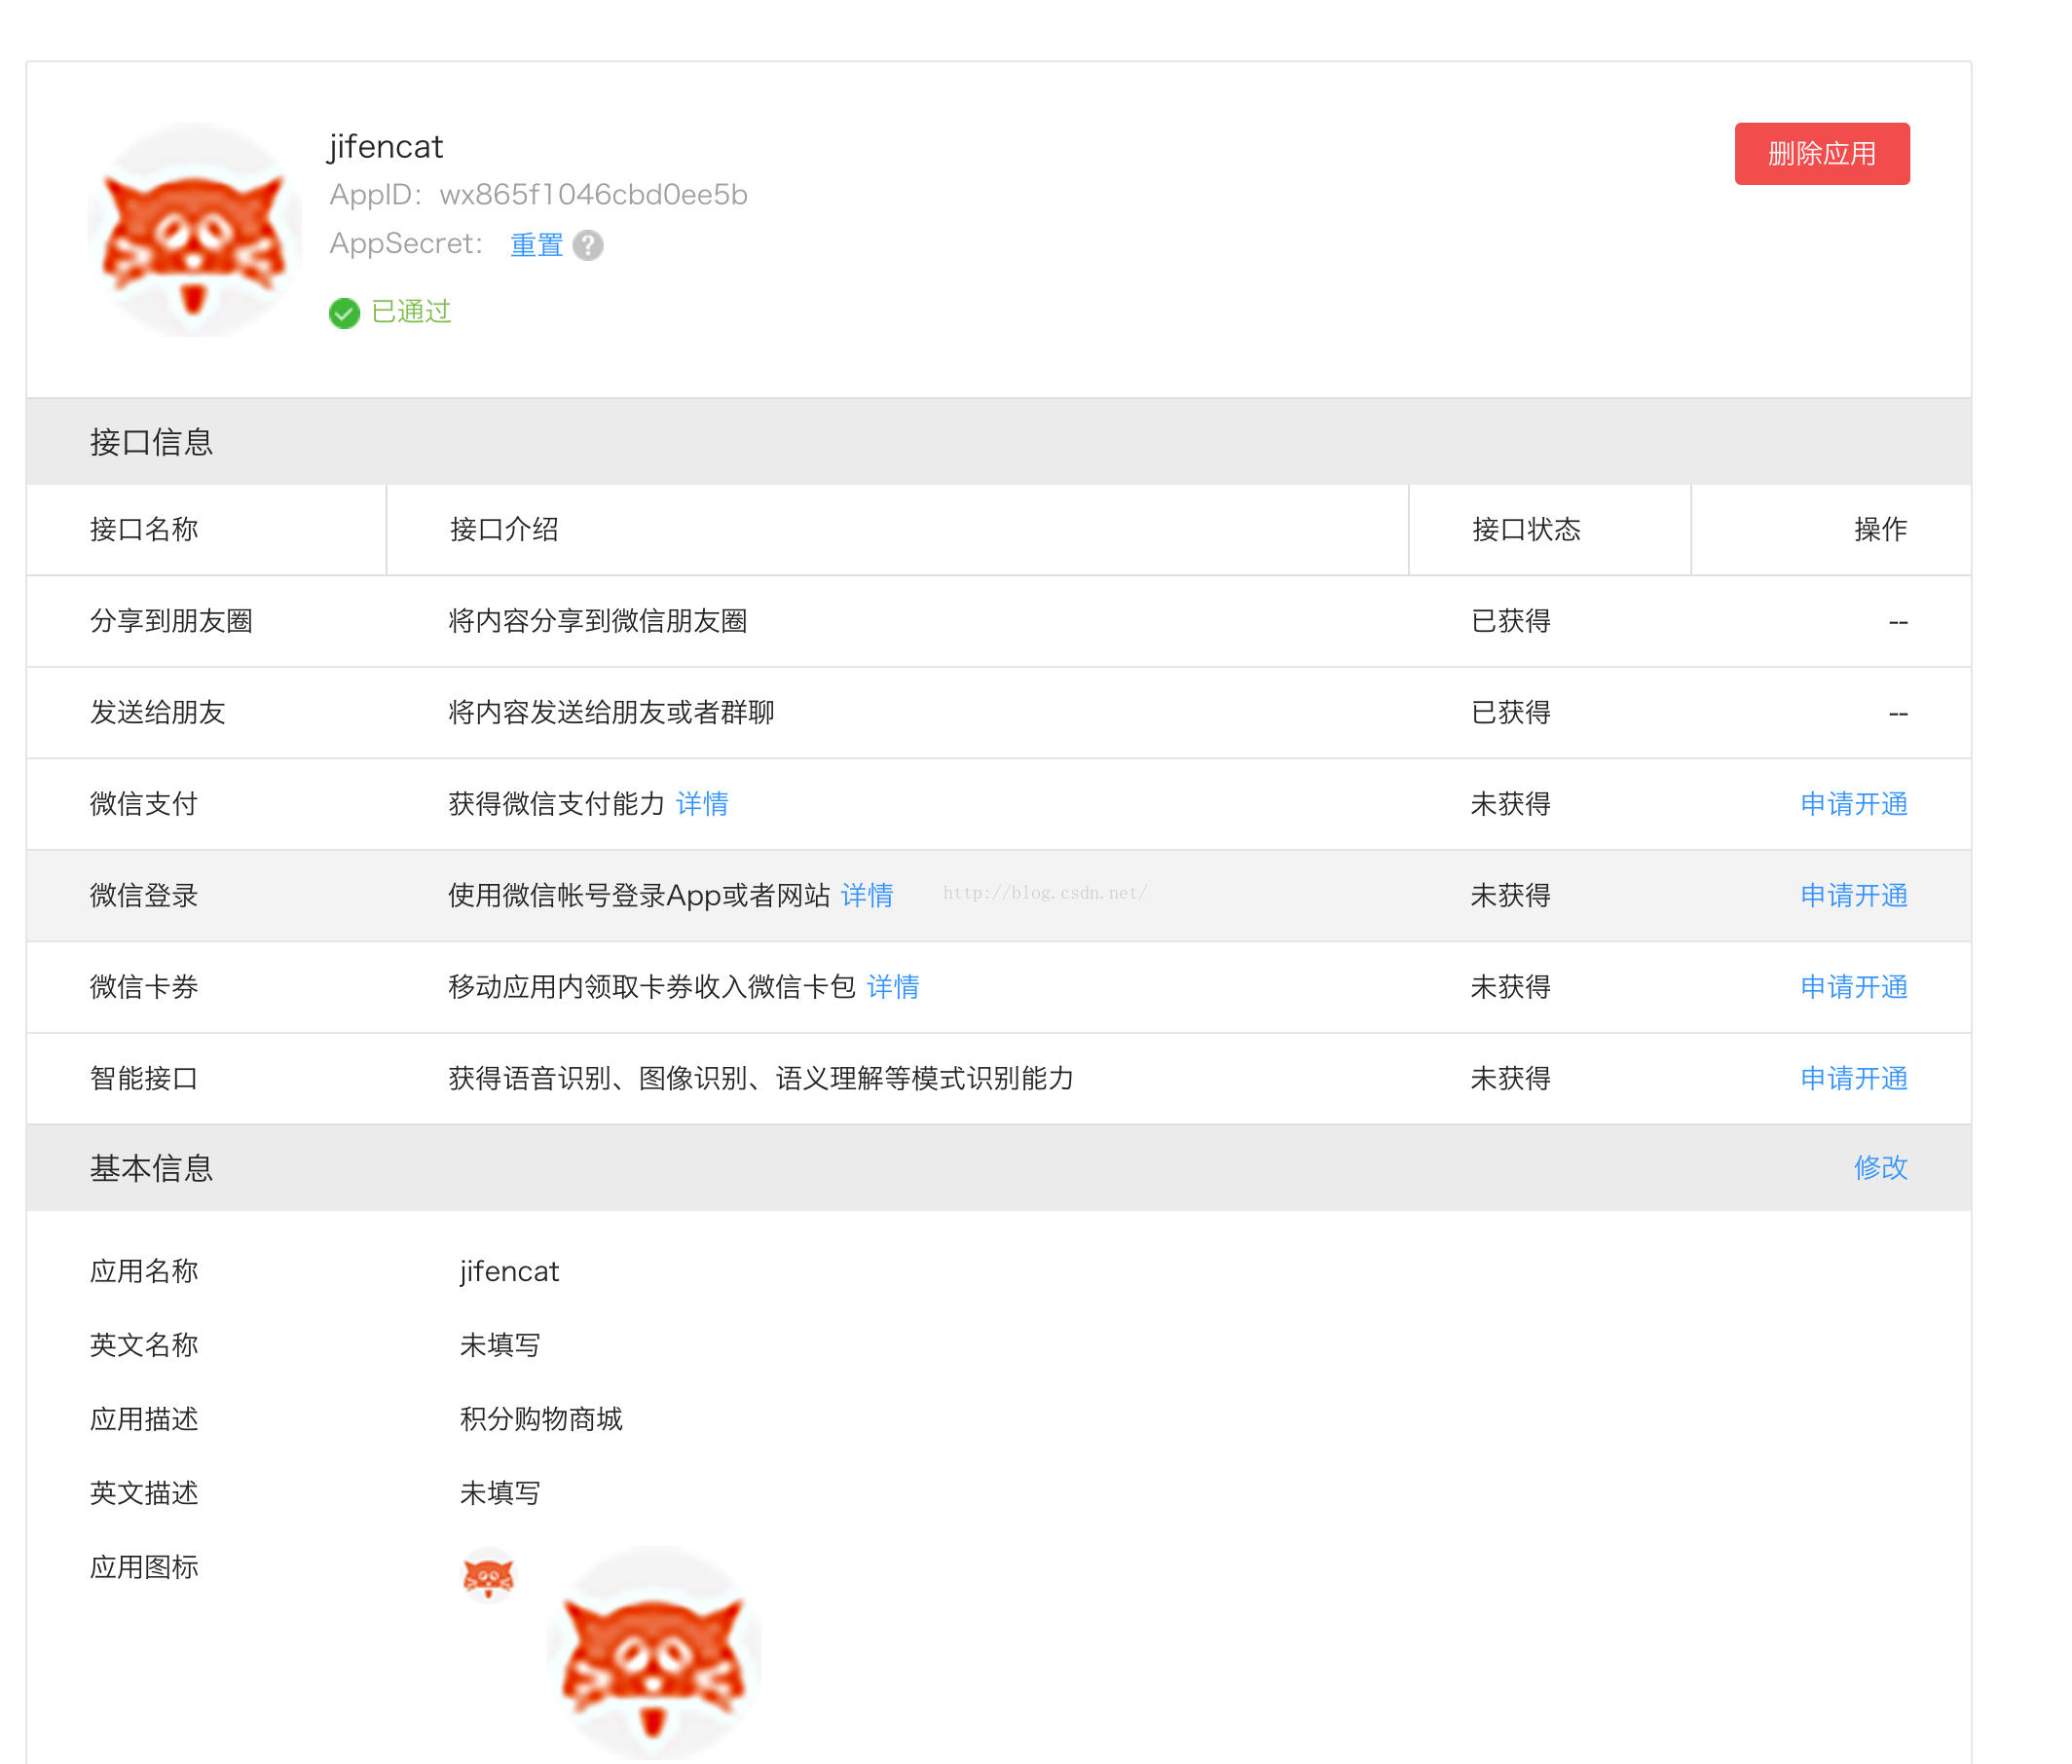Viewport: 2072px width, 1764px height.
Task: Click the small app icon thumbnail
Action: [488, 1577]
